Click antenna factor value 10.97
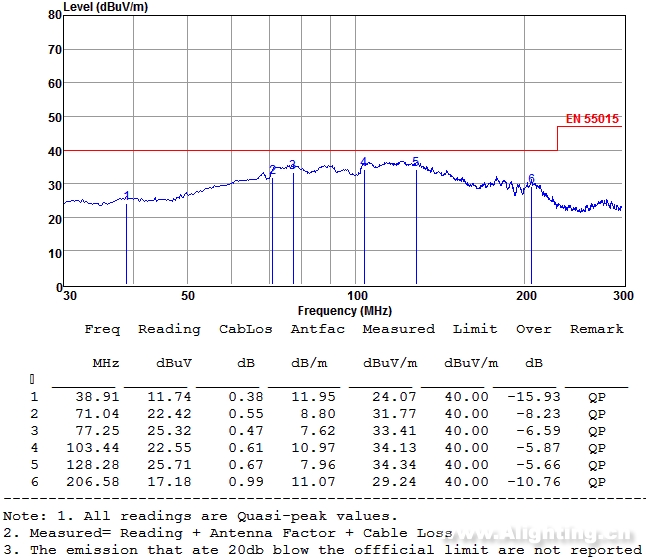This screenshot has height=558, width=646. pyautogui.click(x=314, y=448)
